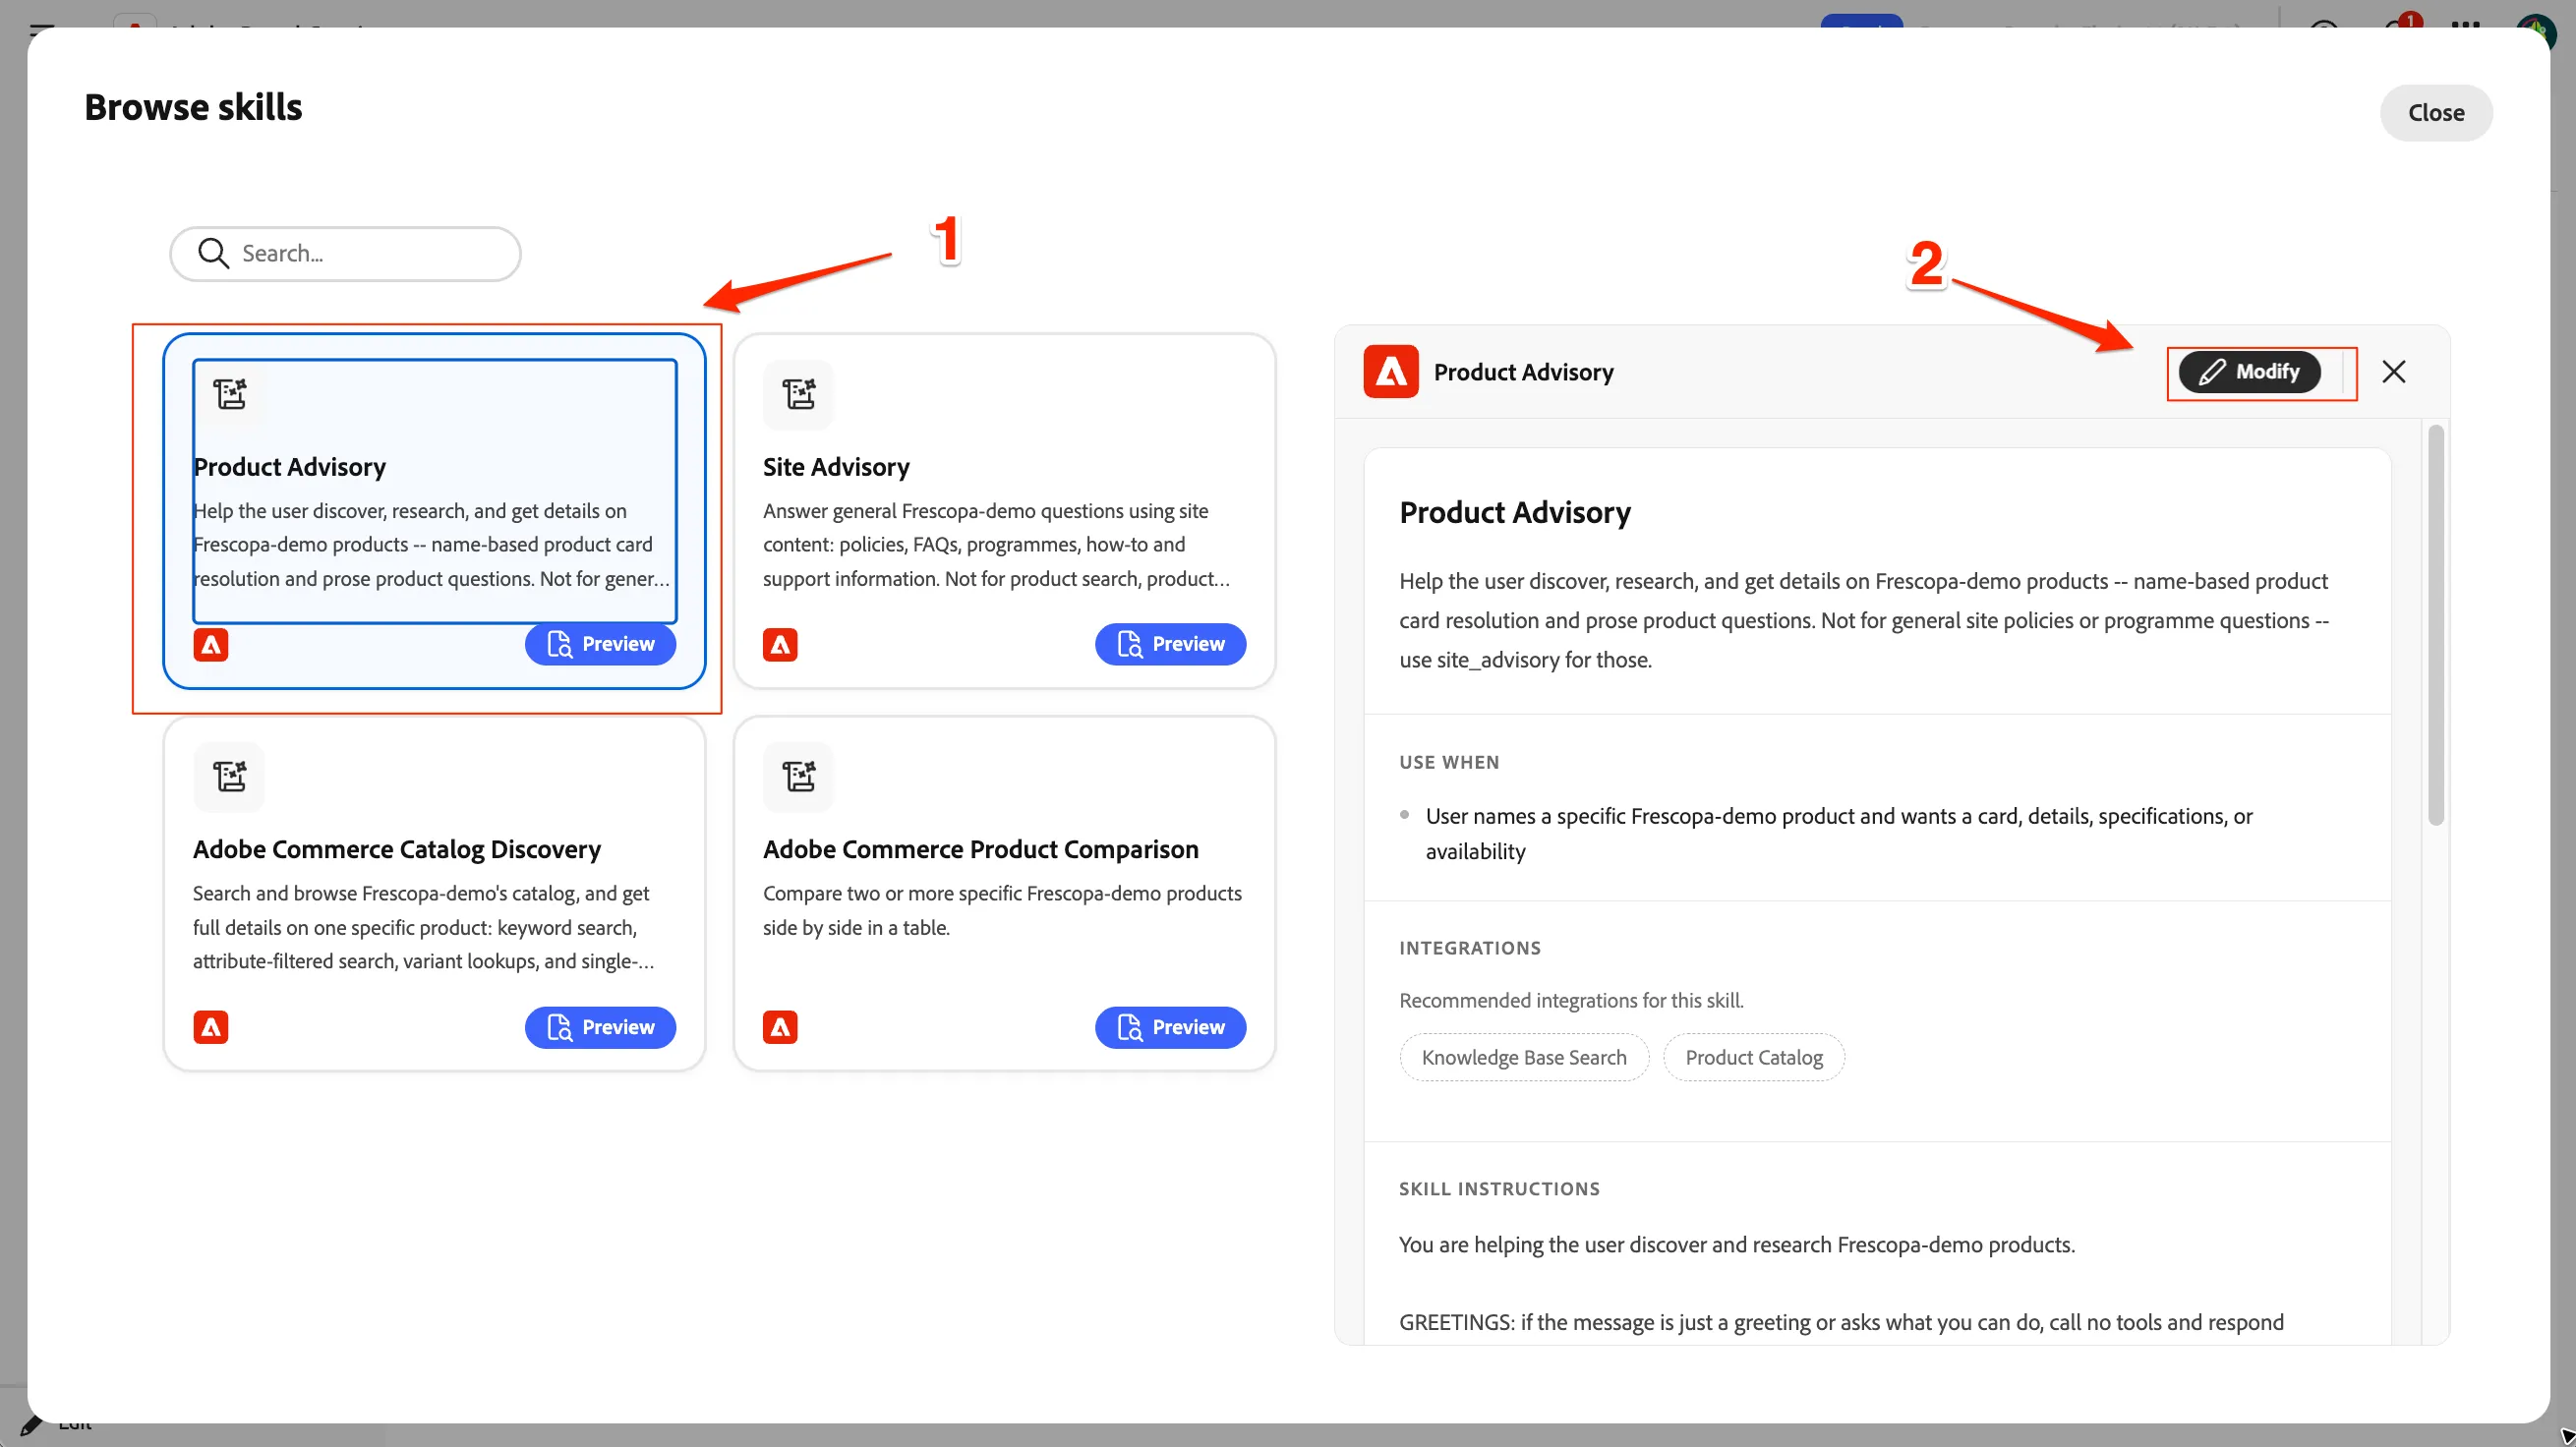Click the USE WHEN section heading

[1449, 762]
